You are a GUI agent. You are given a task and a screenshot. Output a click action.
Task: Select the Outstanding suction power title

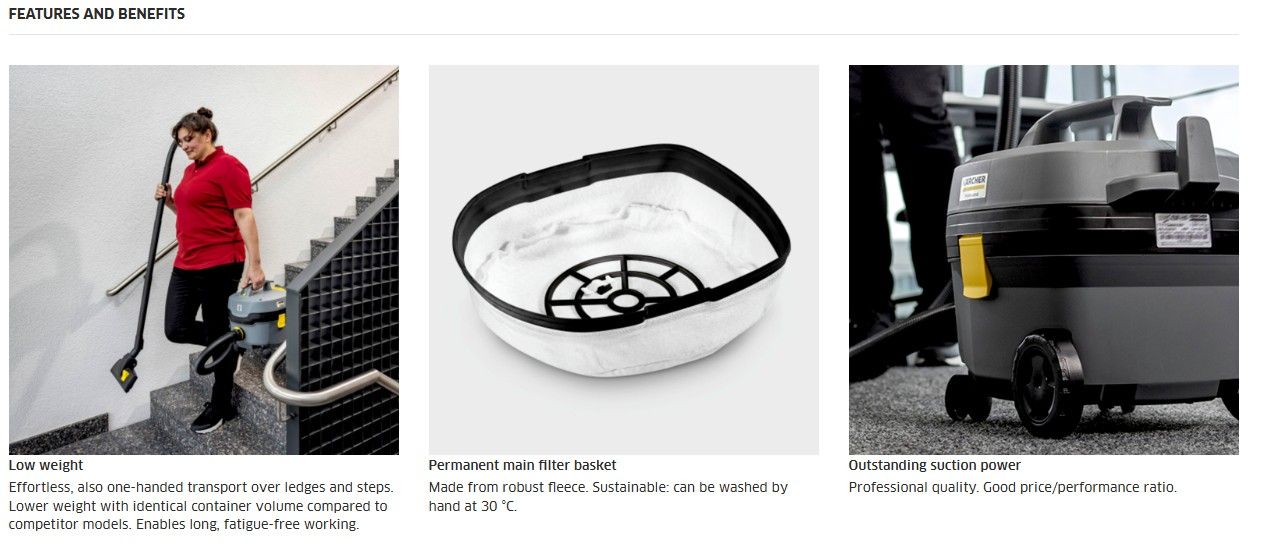pos(935,465)
